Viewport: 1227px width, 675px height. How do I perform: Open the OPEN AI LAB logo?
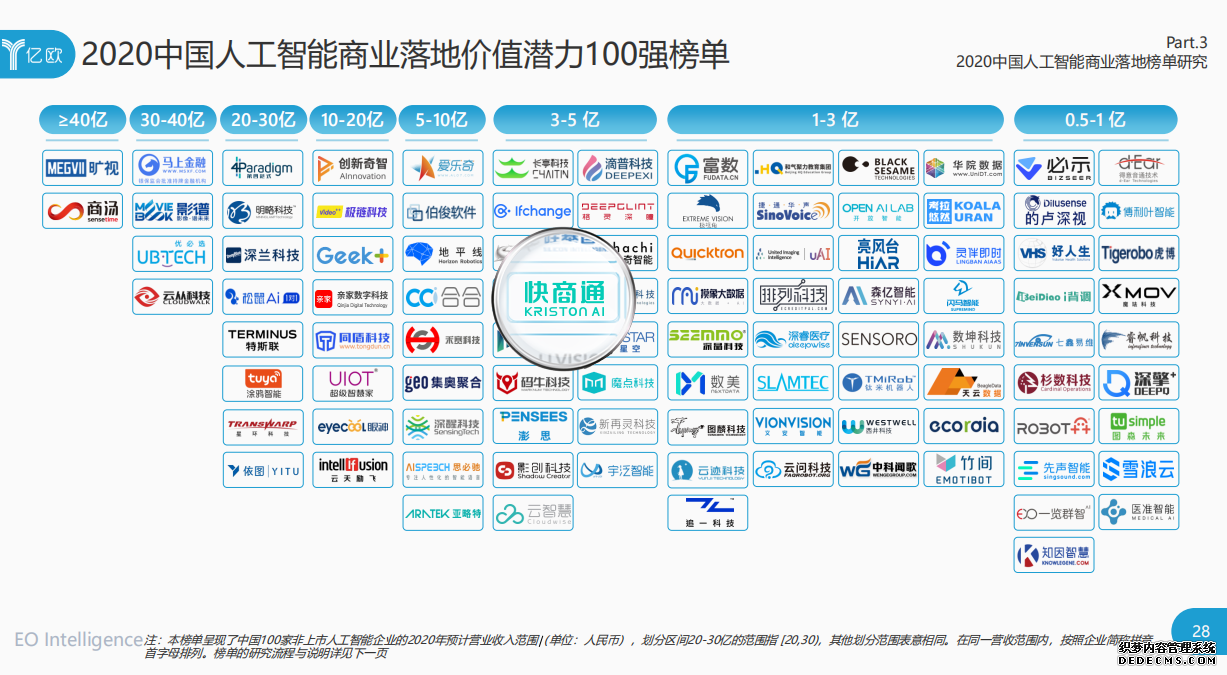tap(877, 211)
